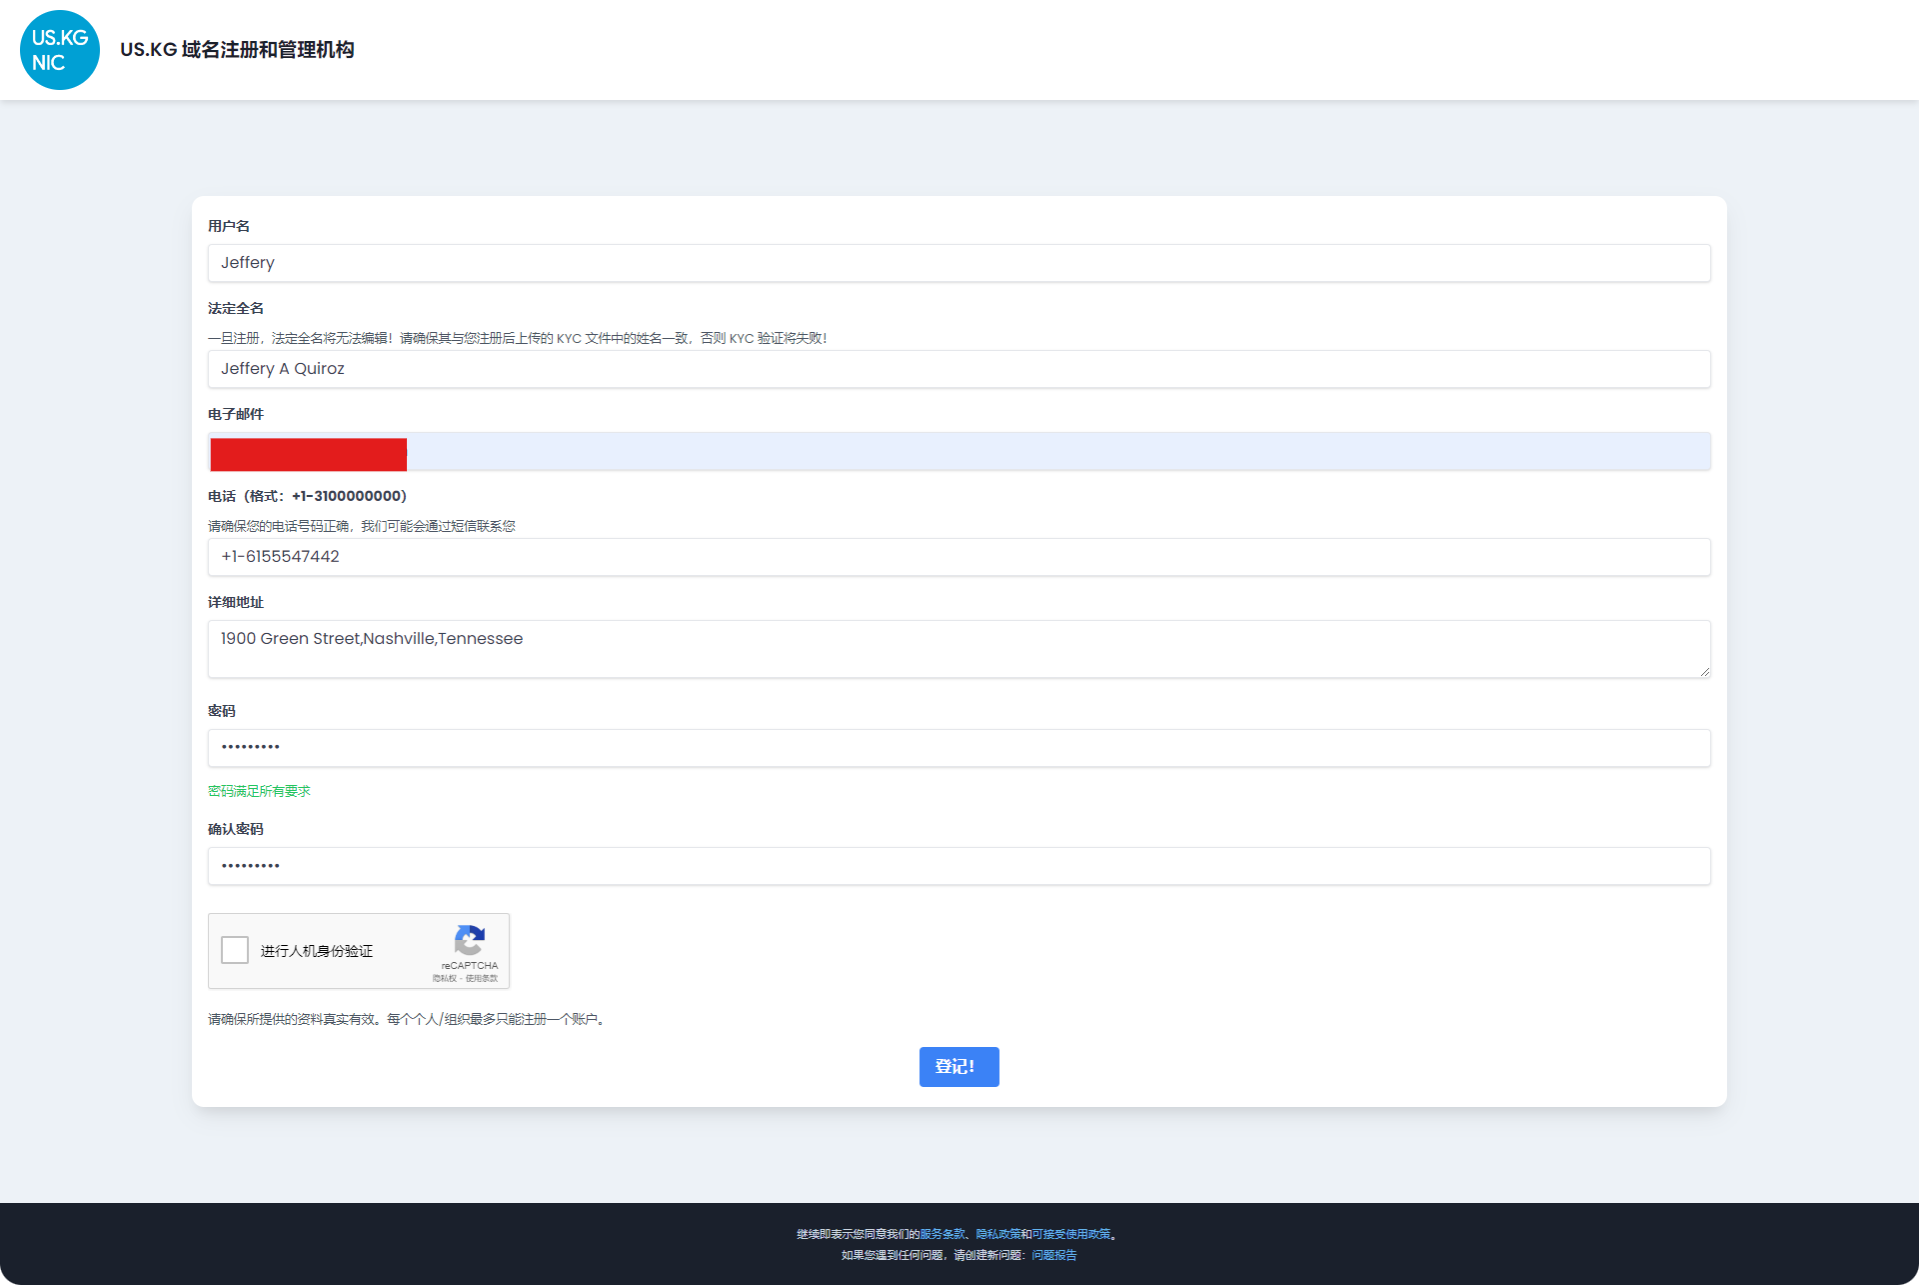
Task: Click the 用户名 field label
Action: tap(229, 226)
